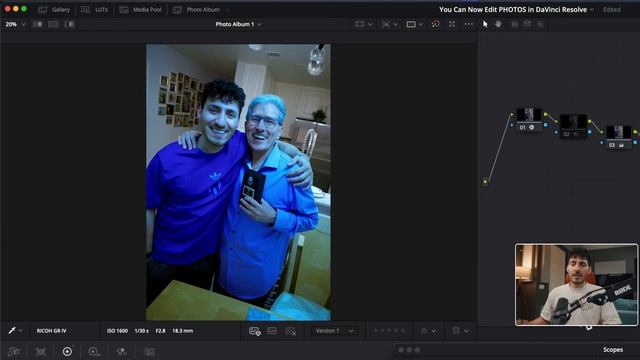The image size is (640, 360).
Task: Click the RICOH GR IV camera label
Action: click(51, 331)
